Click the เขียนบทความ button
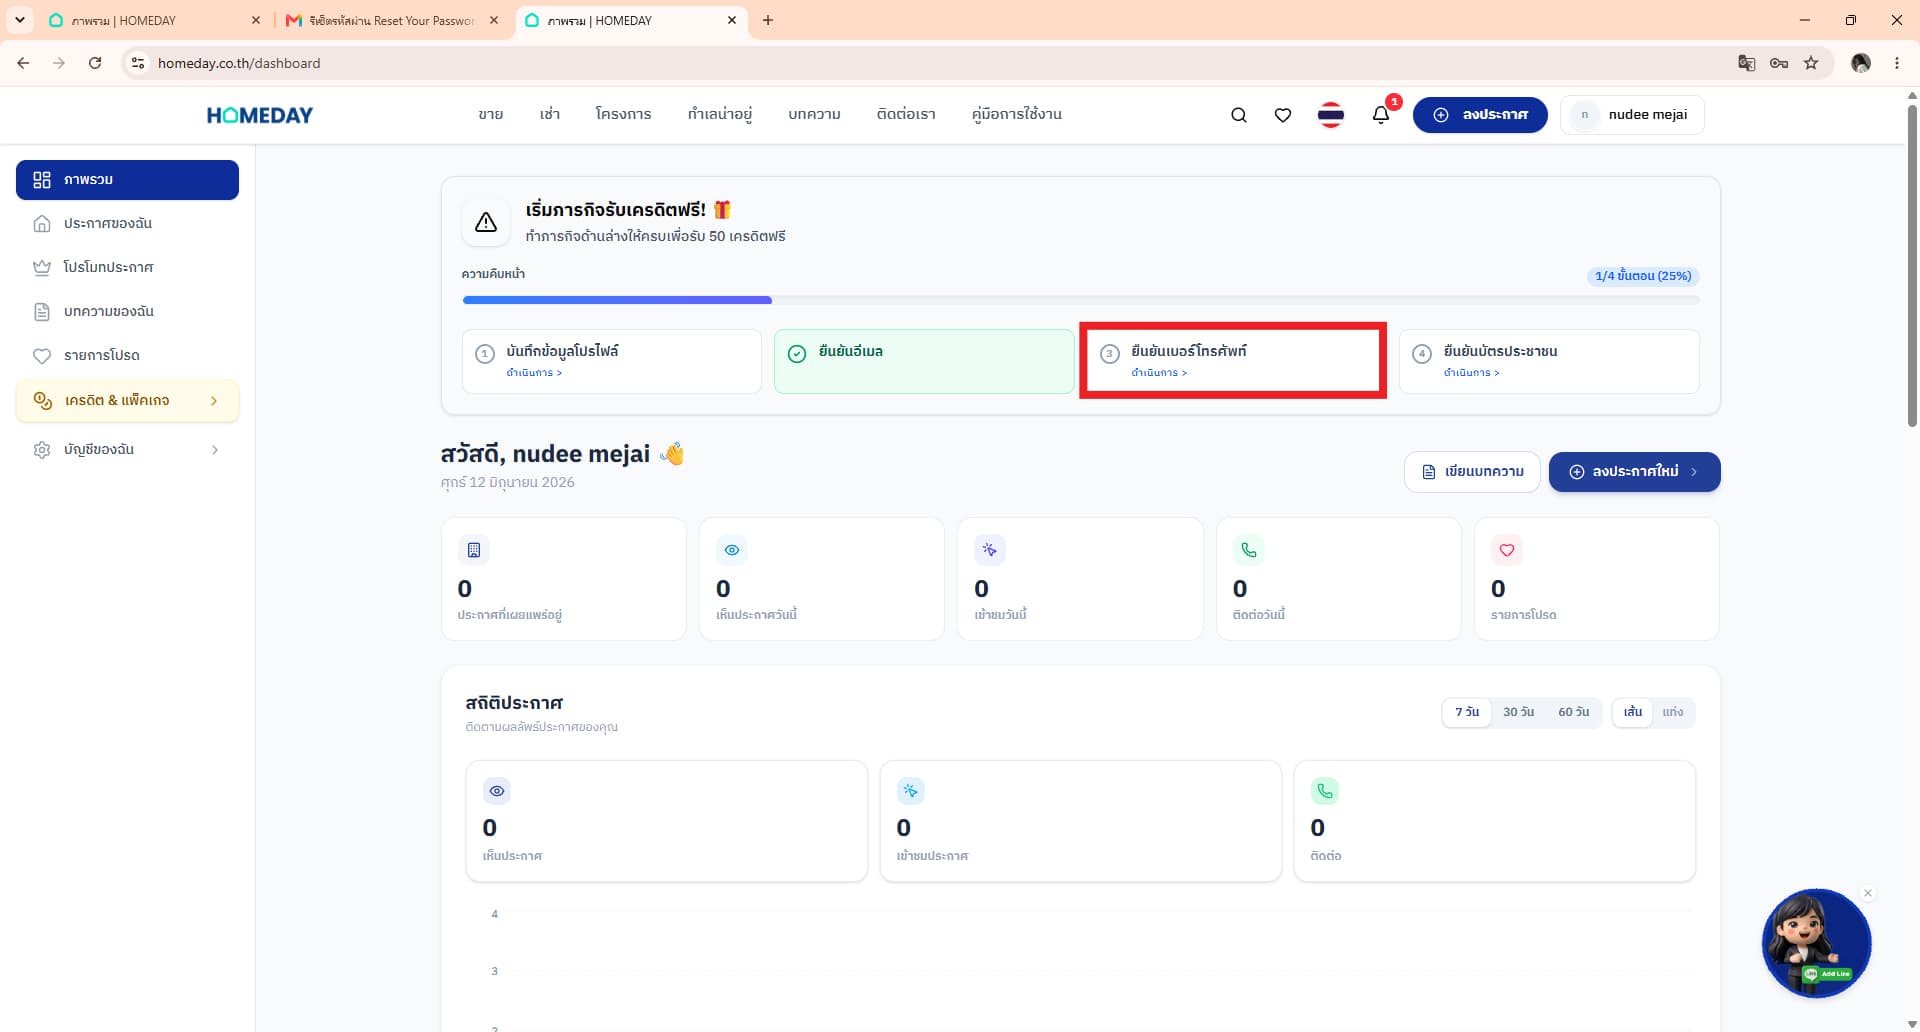This screenshot has height=1032, width=1920. coord(1472,472)
